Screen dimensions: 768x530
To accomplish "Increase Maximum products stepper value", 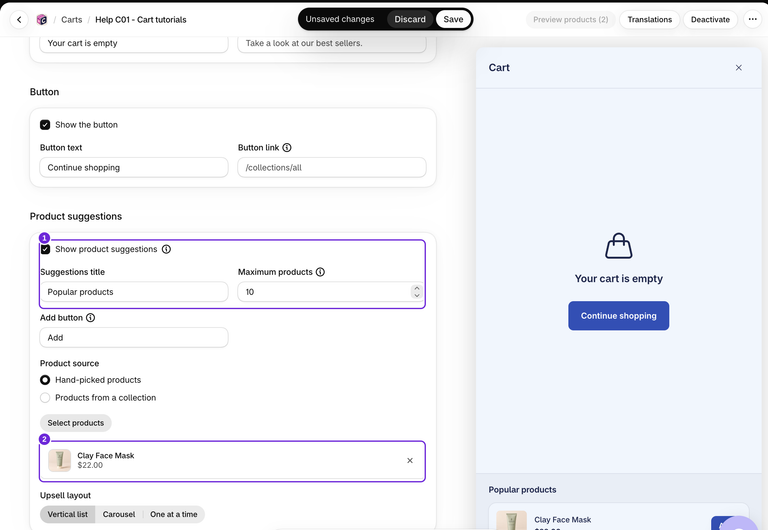I will (417, 289).
